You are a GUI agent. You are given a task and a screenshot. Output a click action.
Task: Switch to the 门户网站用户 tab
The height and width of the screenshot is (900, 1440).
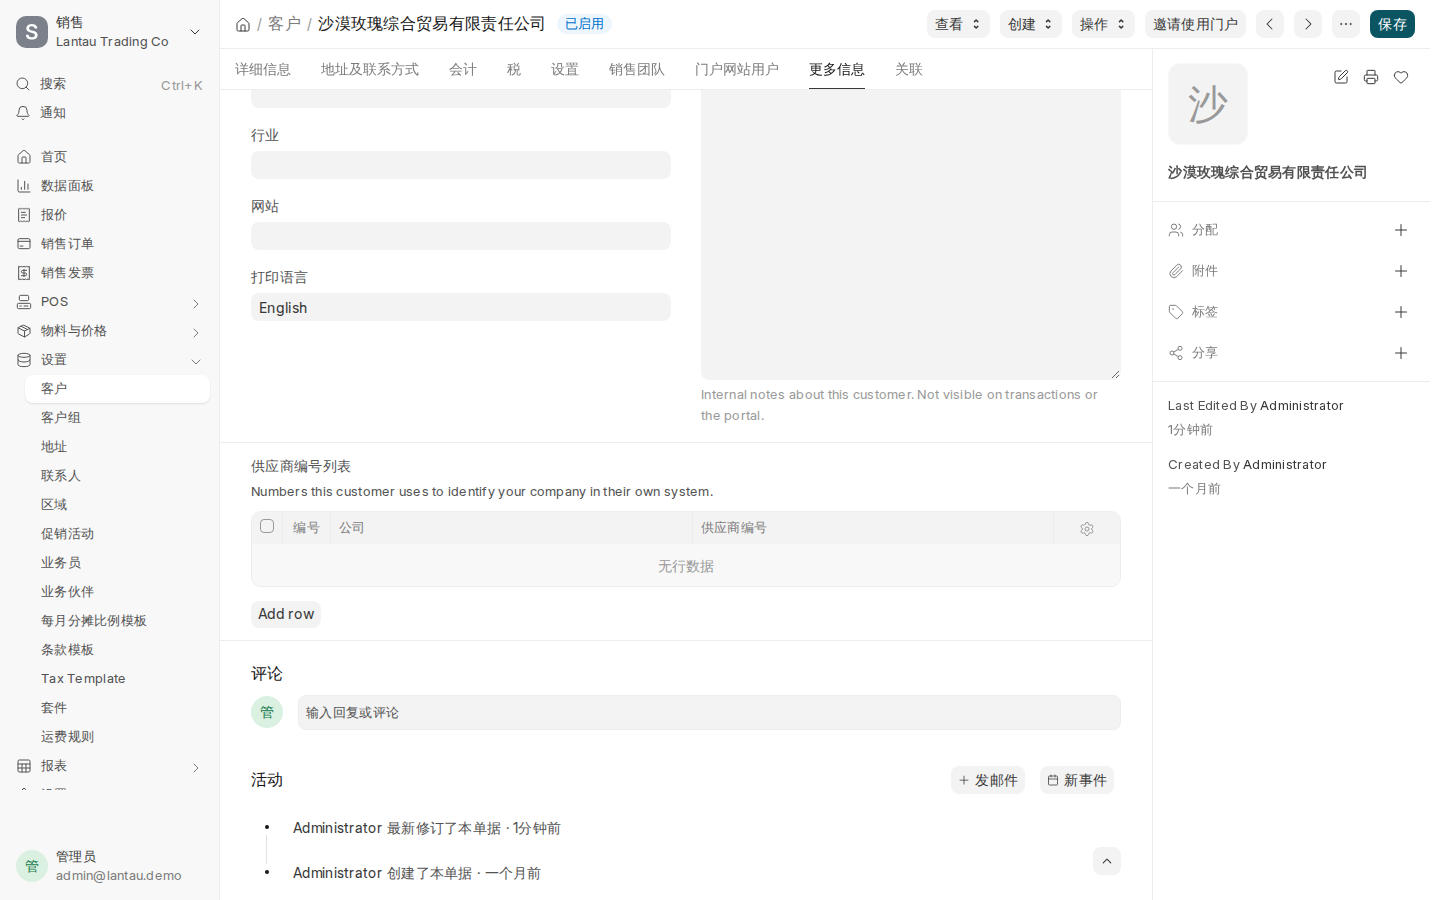click(737, 69)
